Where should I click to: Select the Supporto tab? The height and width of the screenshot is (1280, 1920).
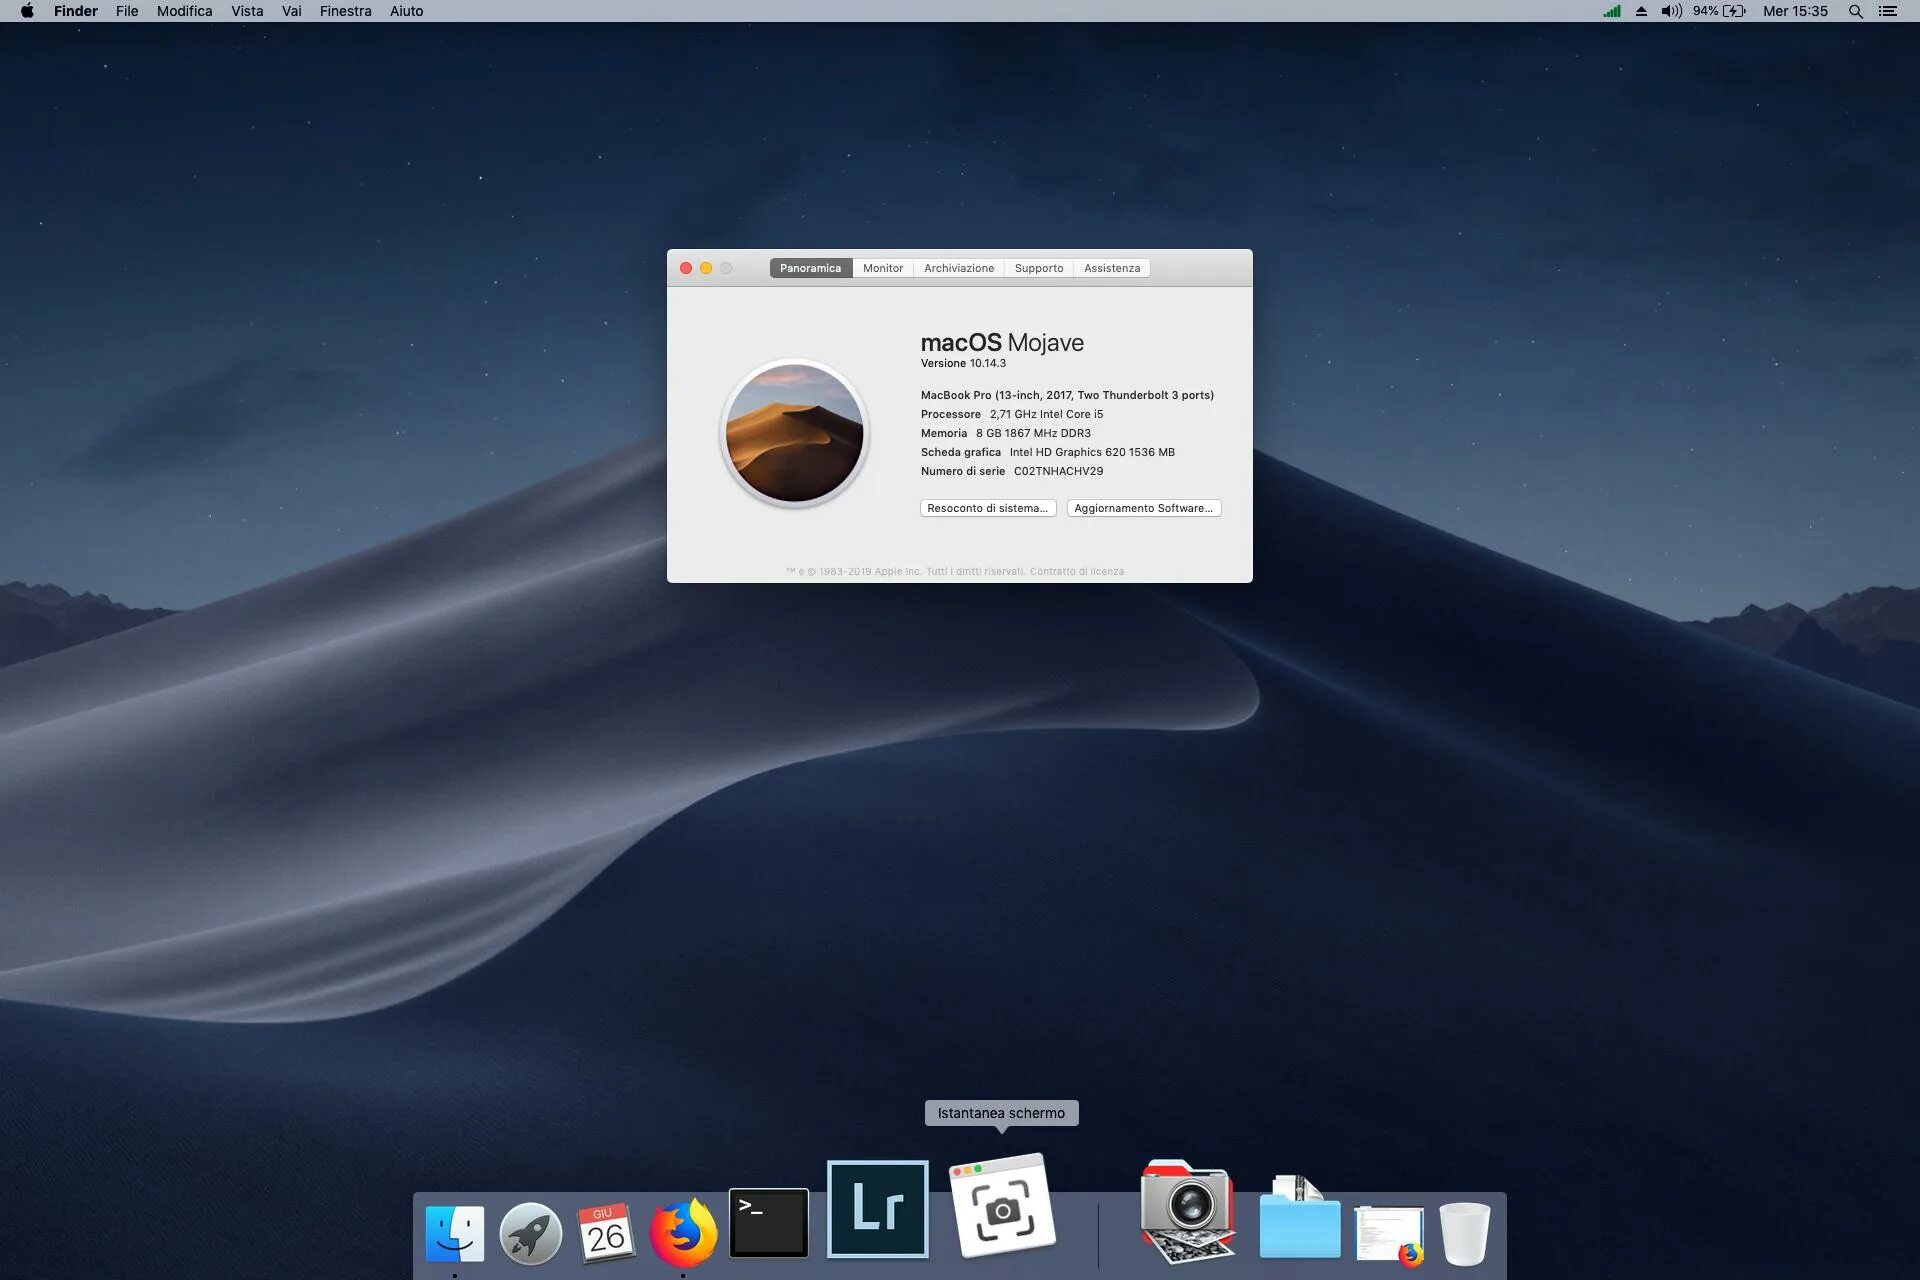click(1038, 268)
